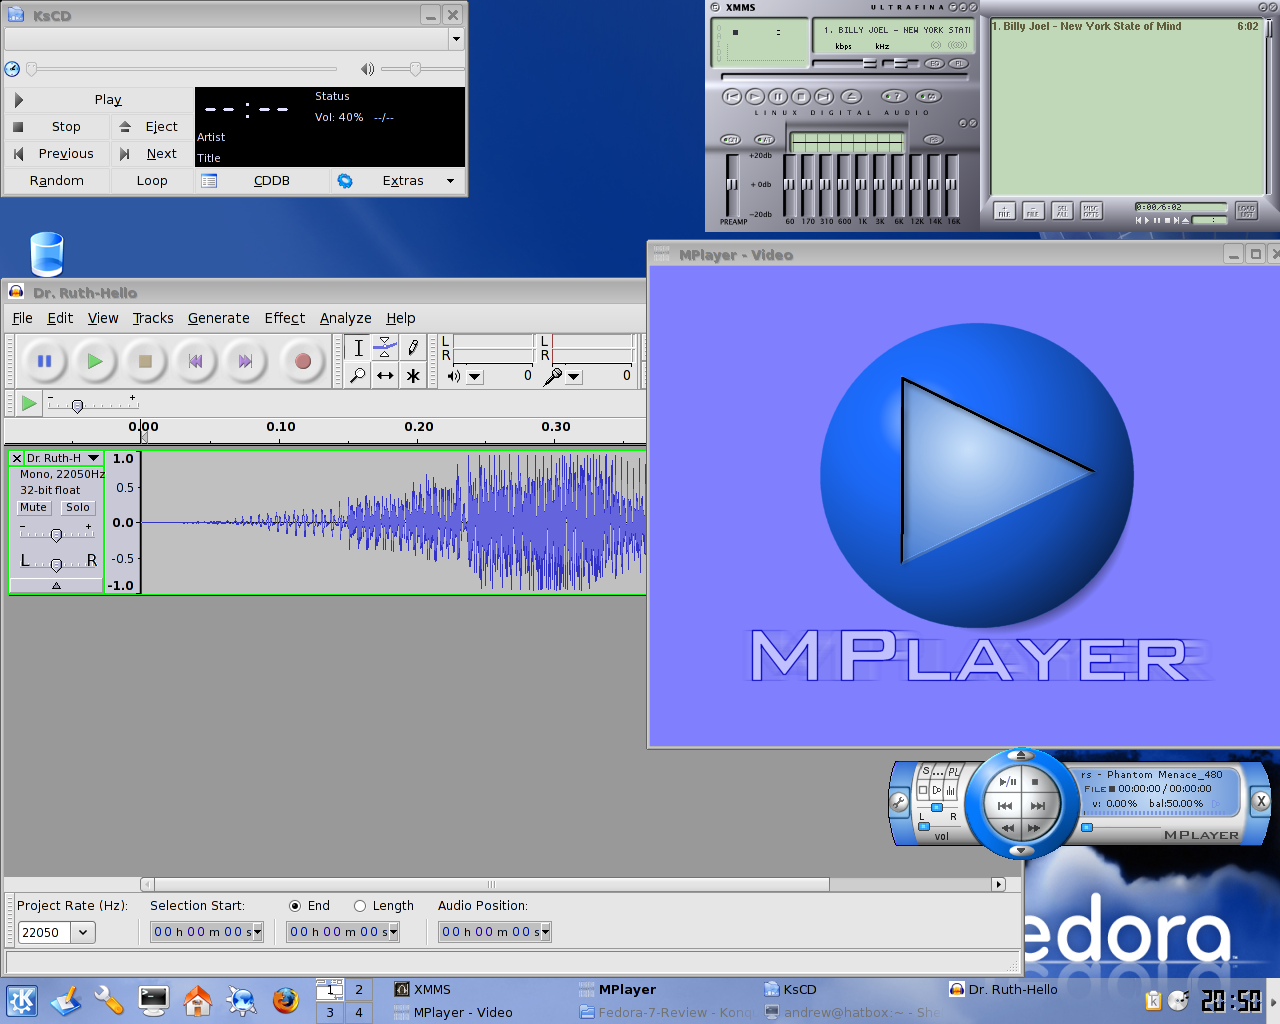Click XMMS main window eject button
The image size is (1280, 1024).
click(851, 97)
